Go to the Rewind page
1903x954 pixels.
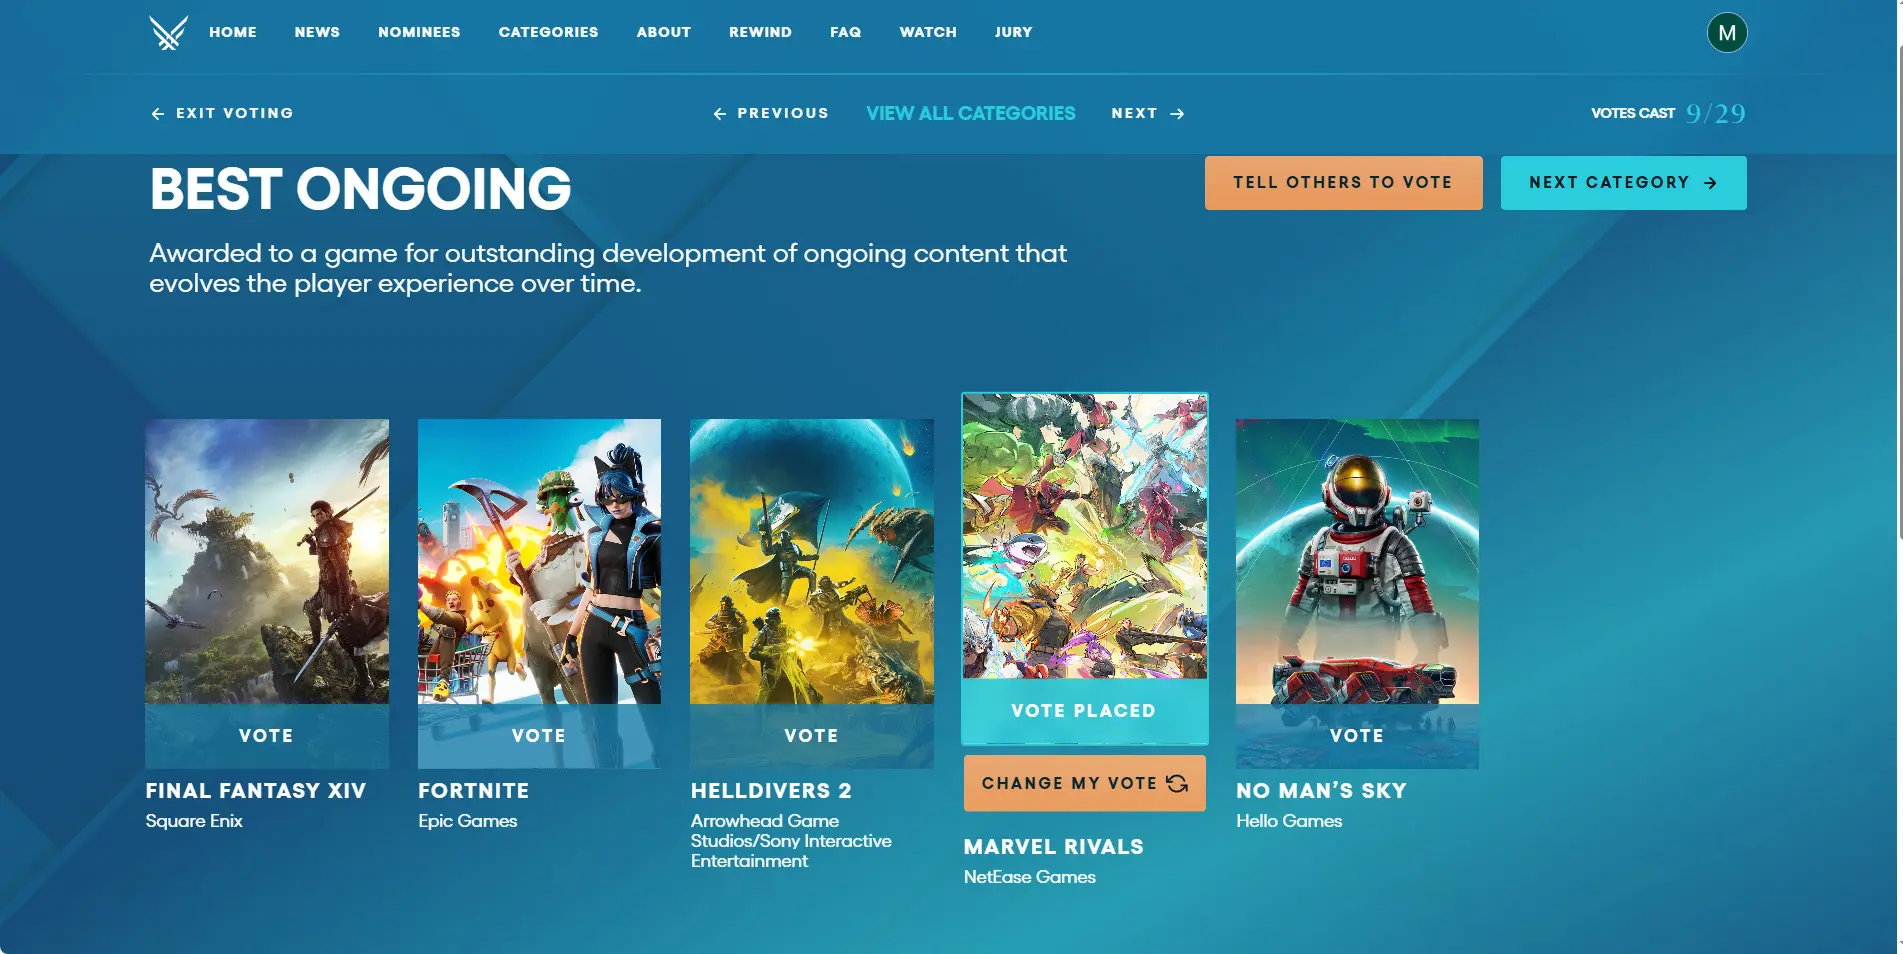coord(760,32)
